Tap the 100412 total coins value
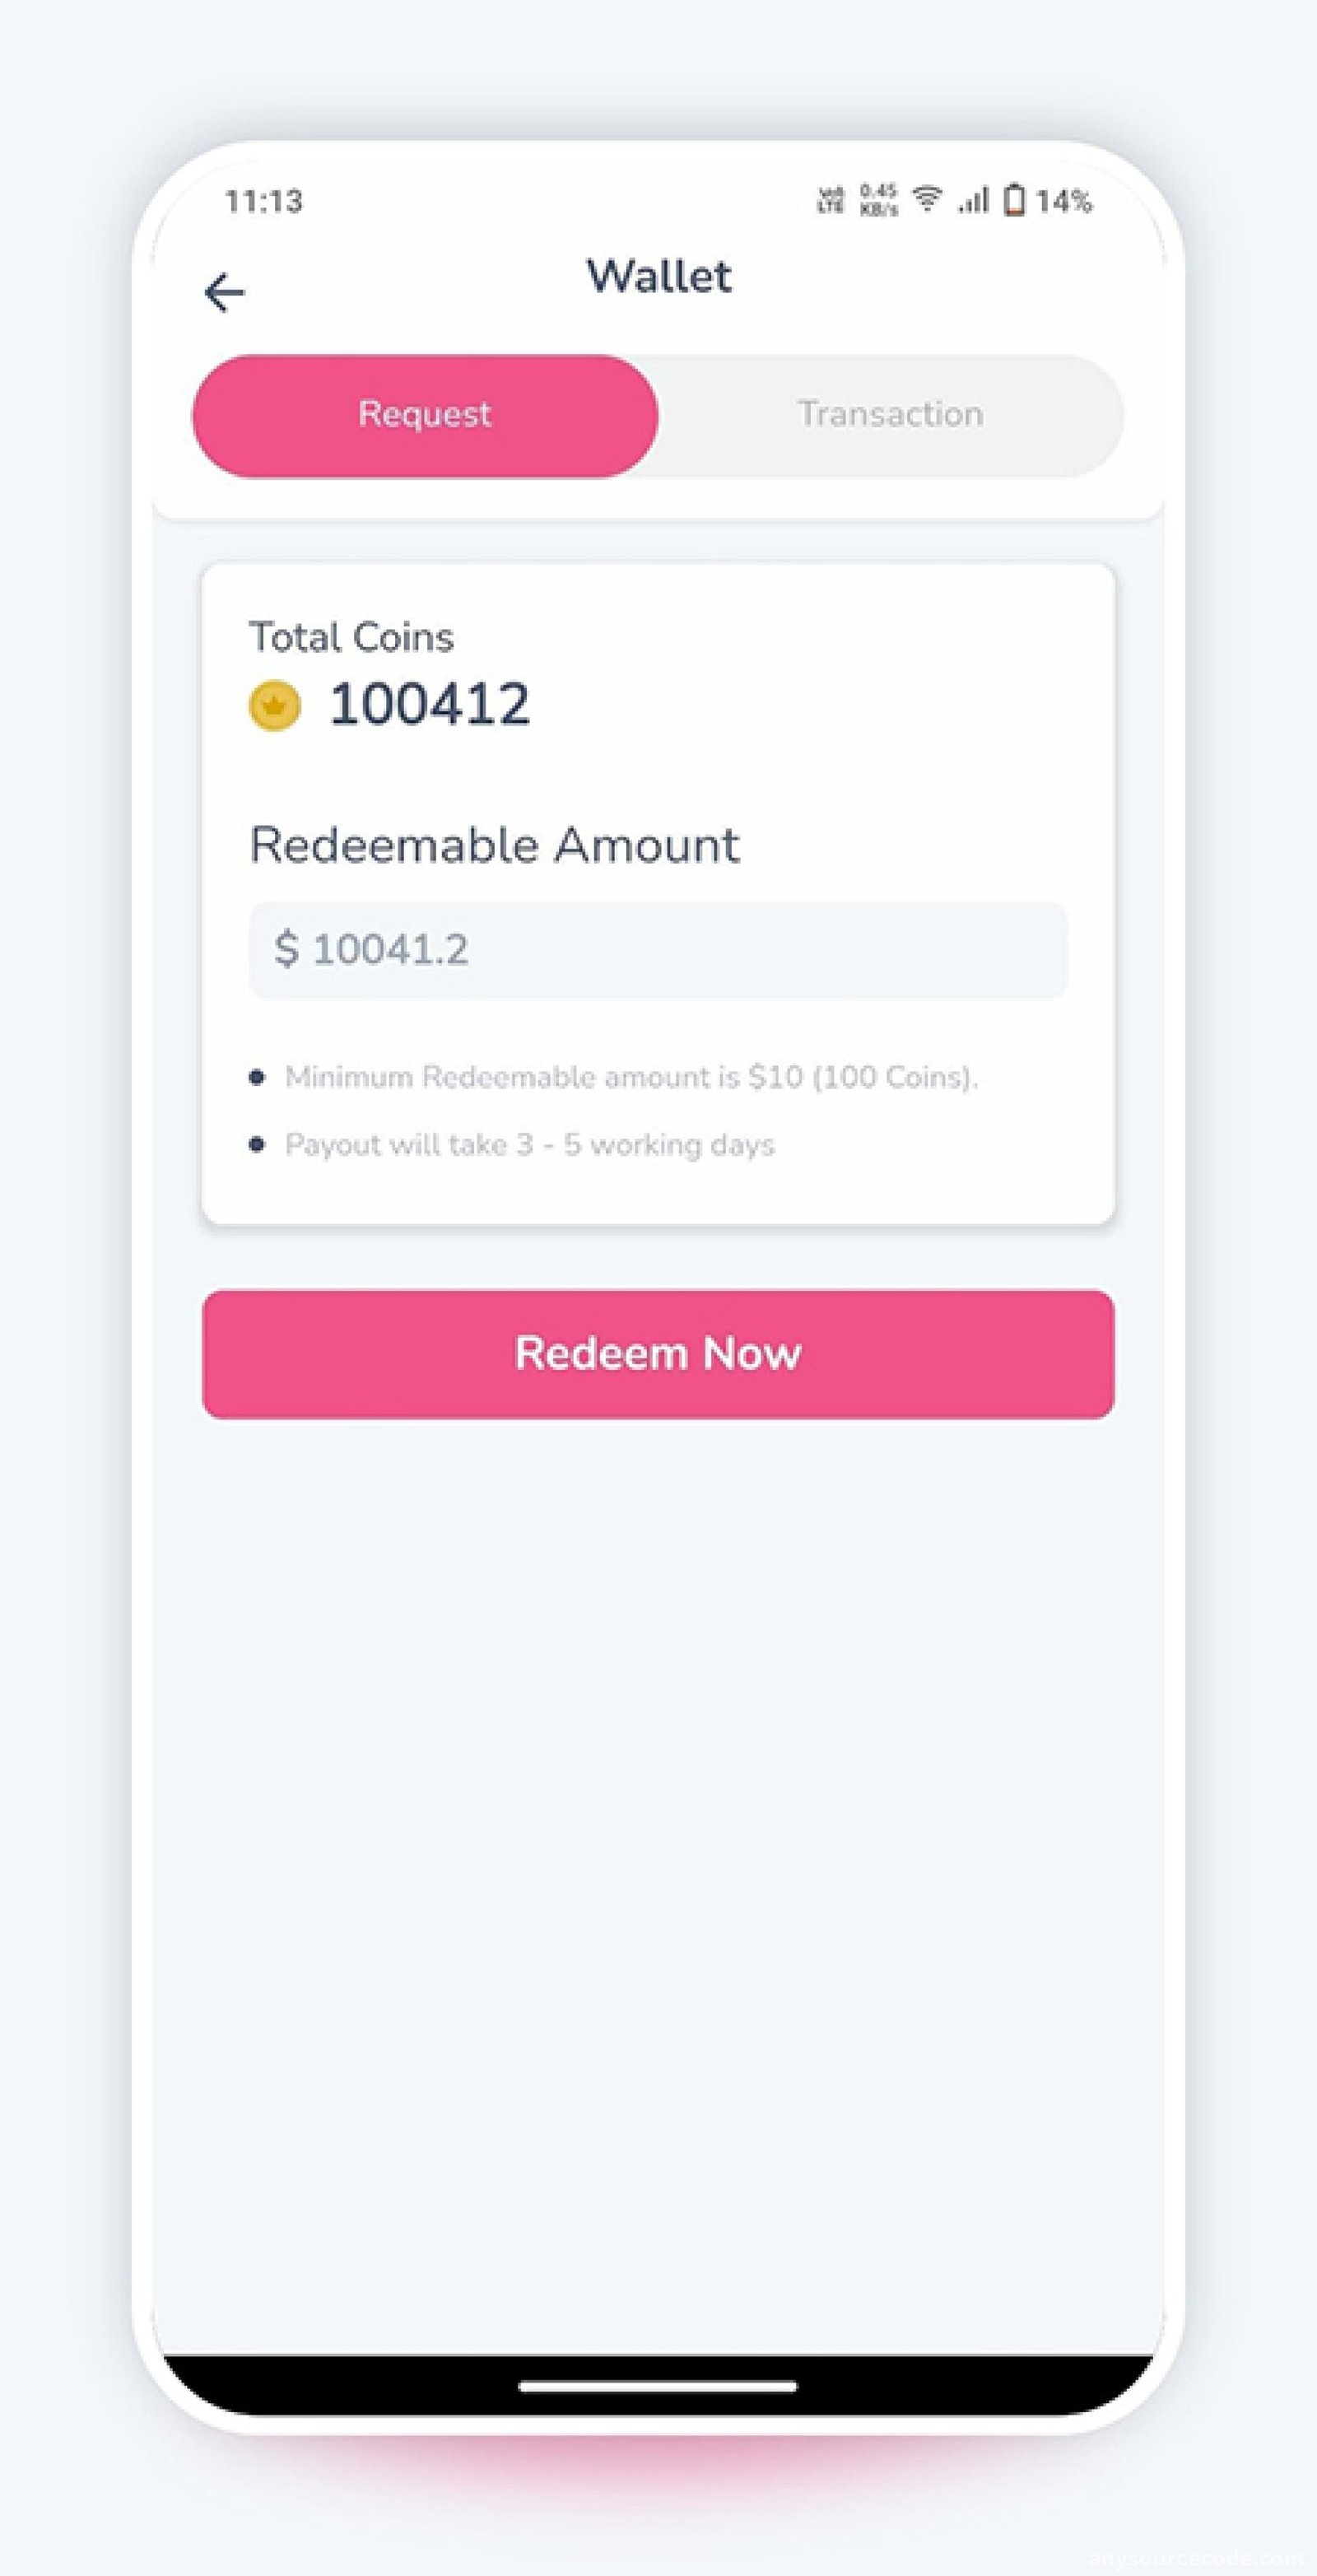The height and width of the screenshot is (2576, 1317). click(x=429, y=704)
